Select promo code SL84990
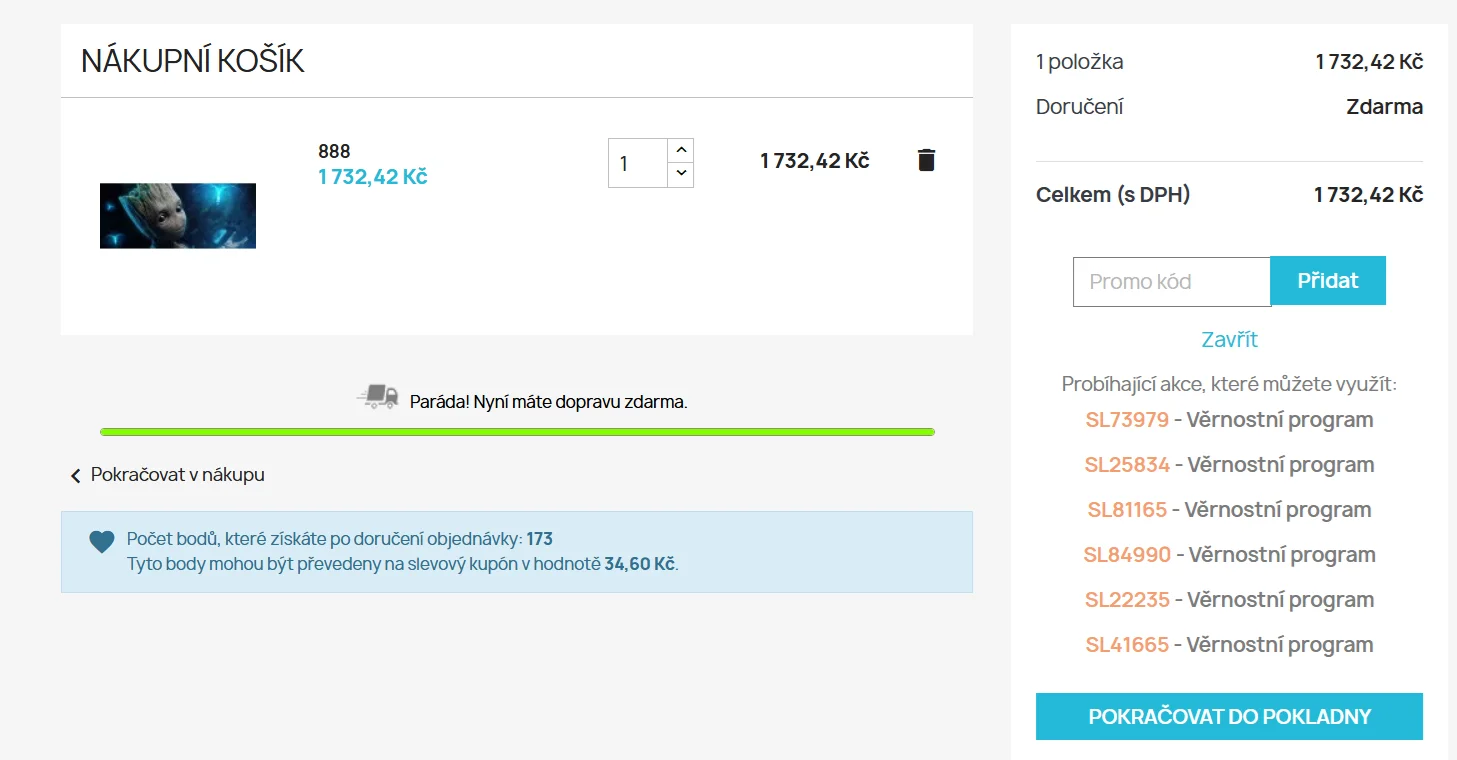The height and width of the screenshot is (760, 1457). tap(1127, 555)
